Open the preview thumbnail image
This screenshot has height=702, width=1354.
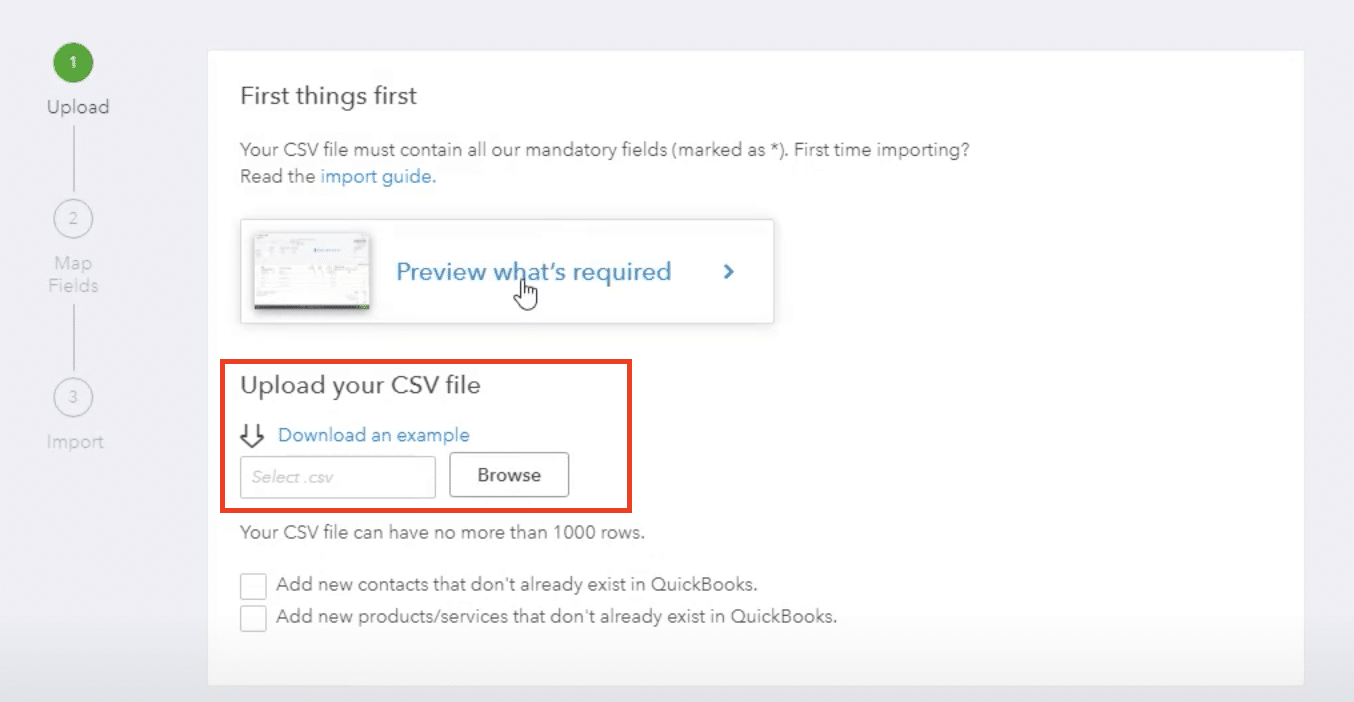[311, 271]
